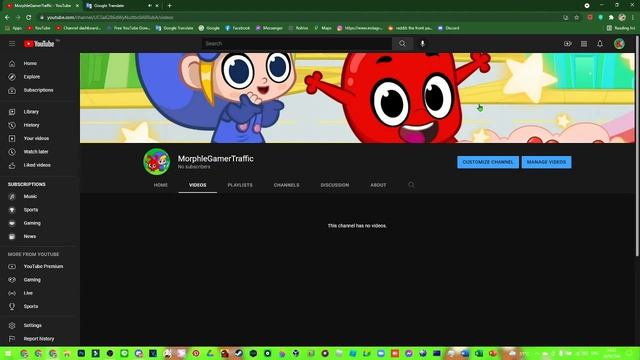The width and height of the screenshot is (640, 360).
Task: Select the Videos channel tab
Action: tap(198, 185)
